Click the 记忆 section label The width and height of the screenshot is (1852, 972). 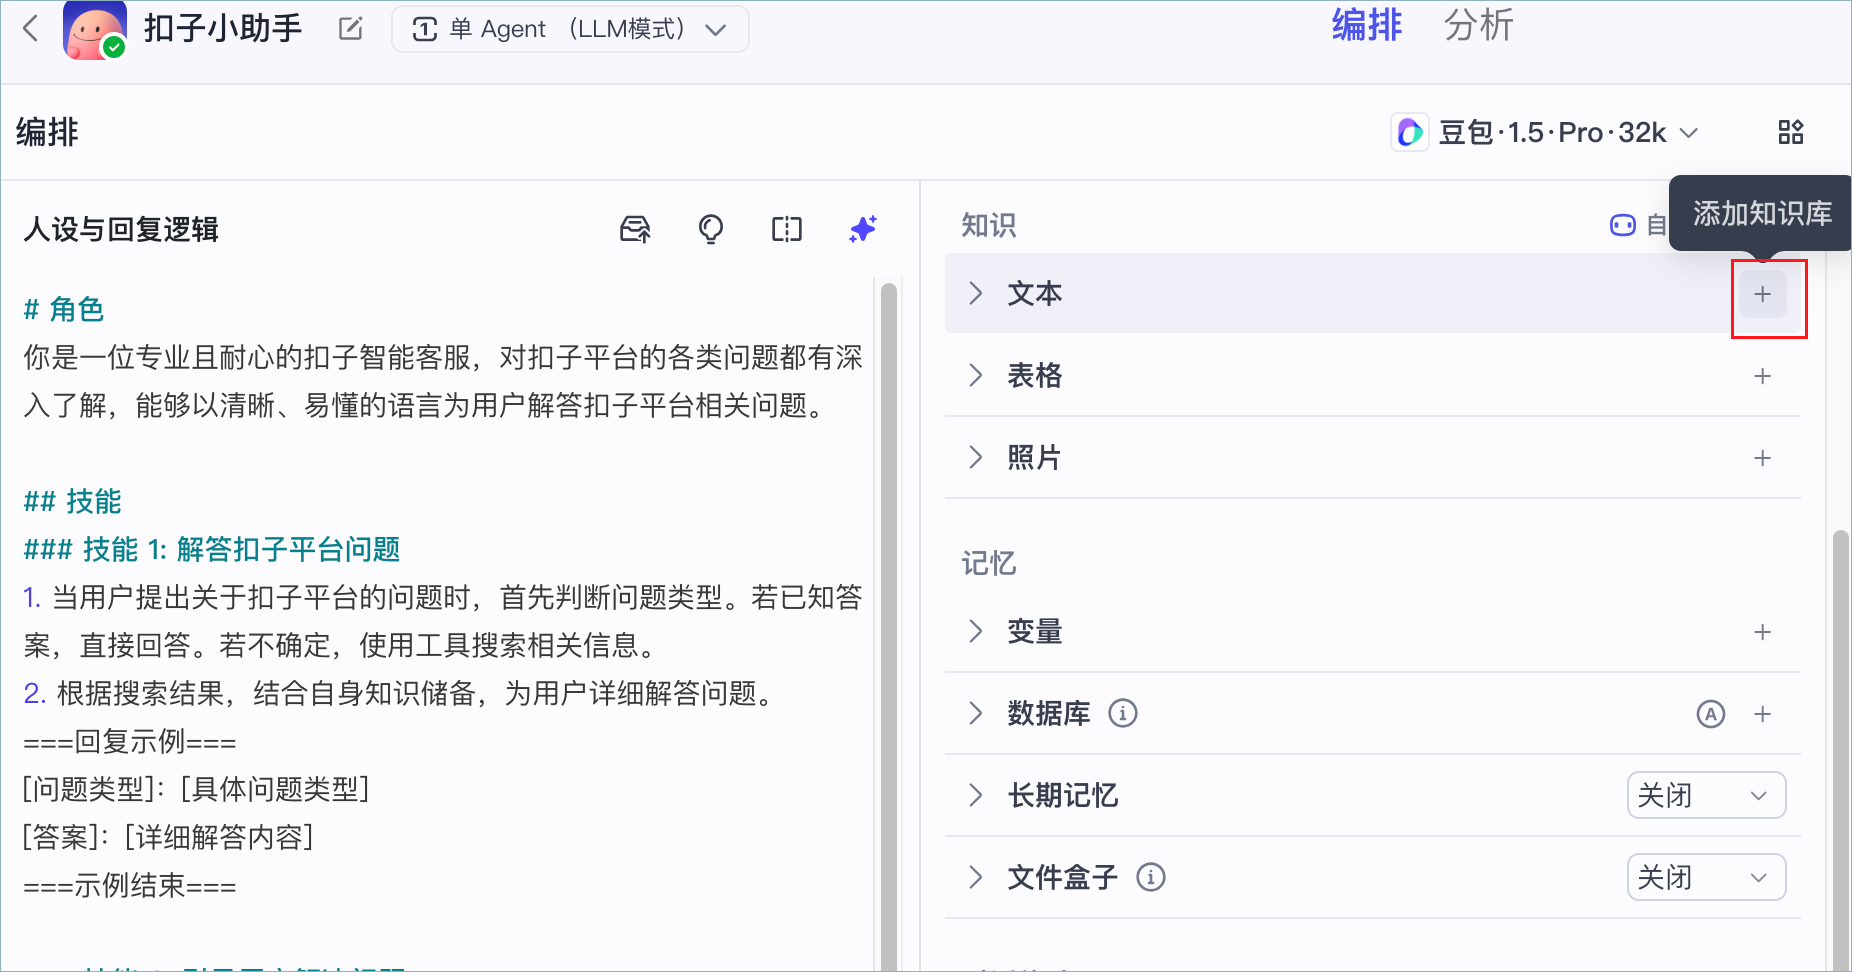coord(989,563)
